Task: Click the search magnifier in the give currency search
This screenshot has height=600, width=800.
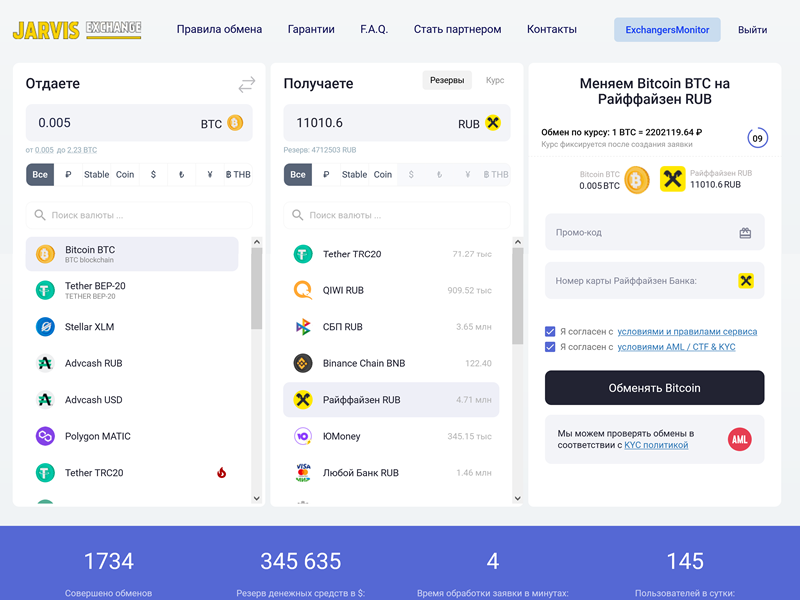Action: coord(40,215)
